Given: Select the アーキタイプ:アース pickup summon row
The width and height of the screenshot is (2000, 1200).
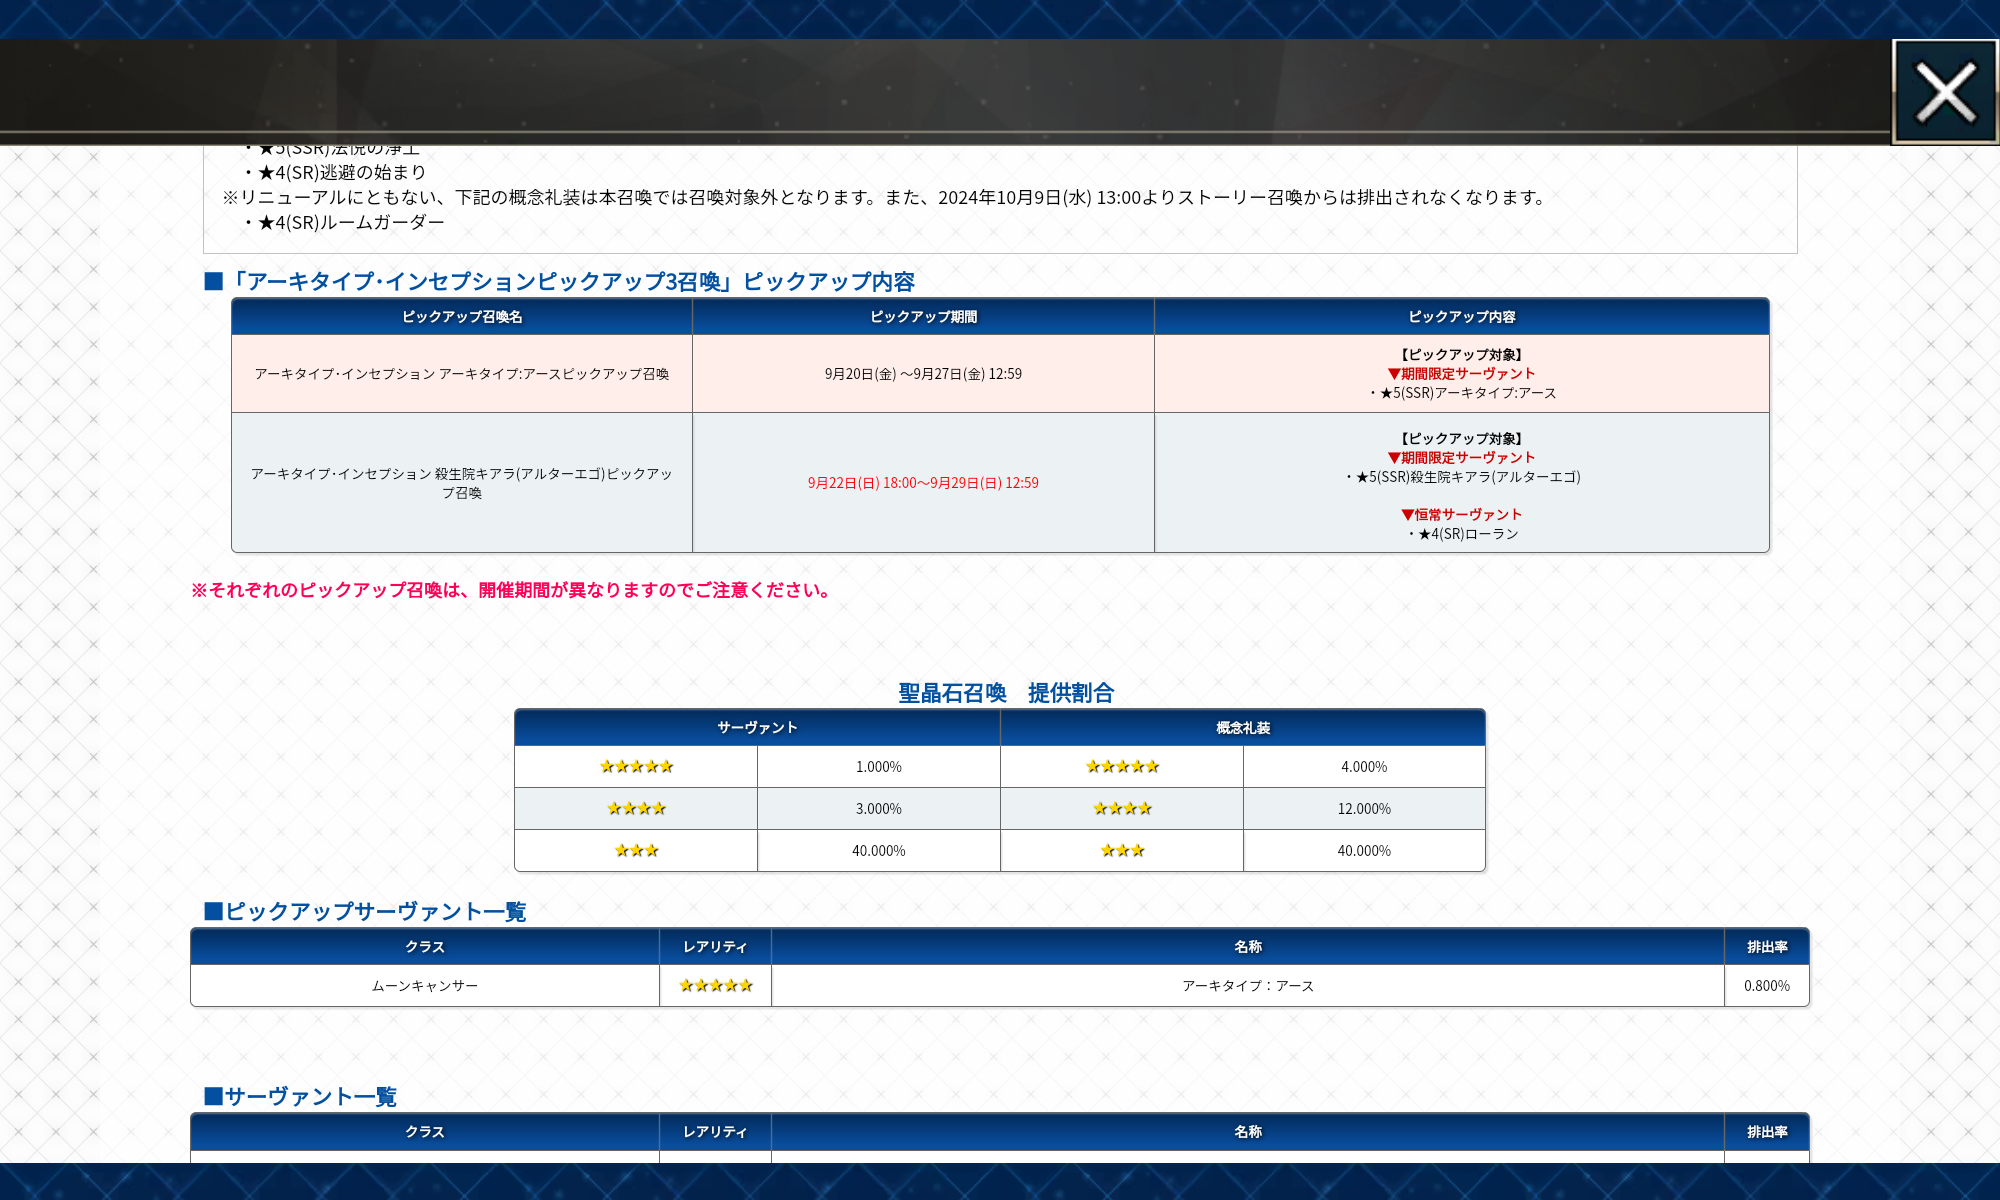Looking at the screenshot, I should click(461, 374).
